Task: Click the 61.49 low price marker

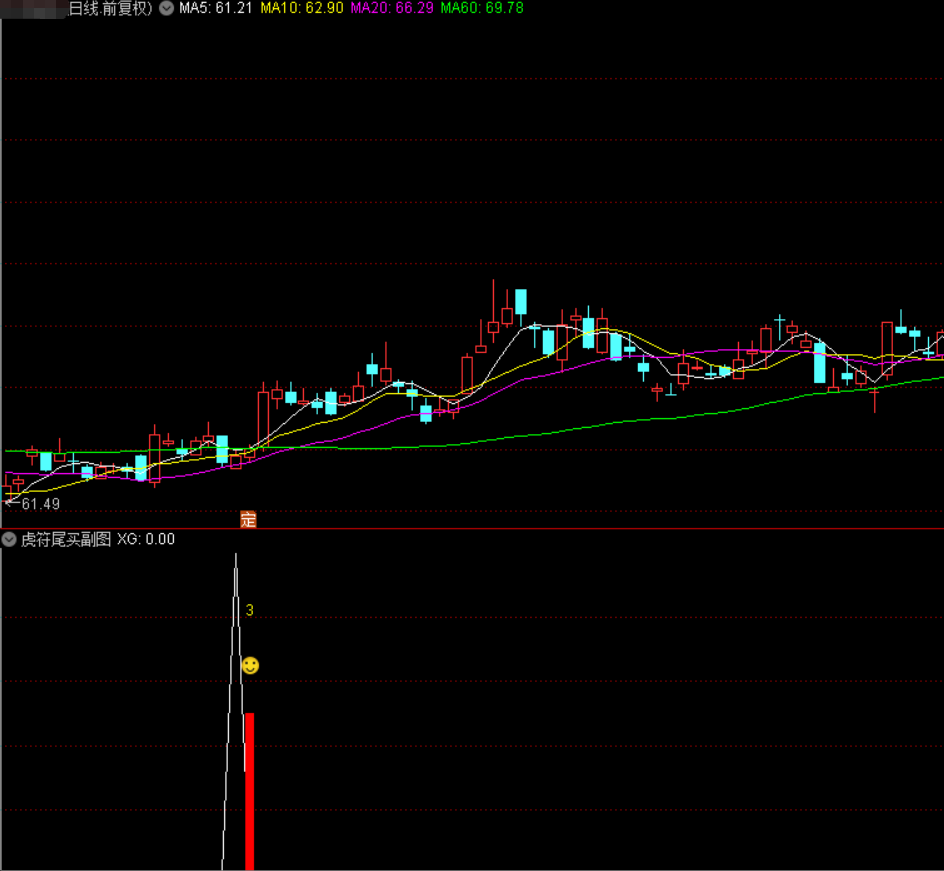Action: (x=40, y=504)
